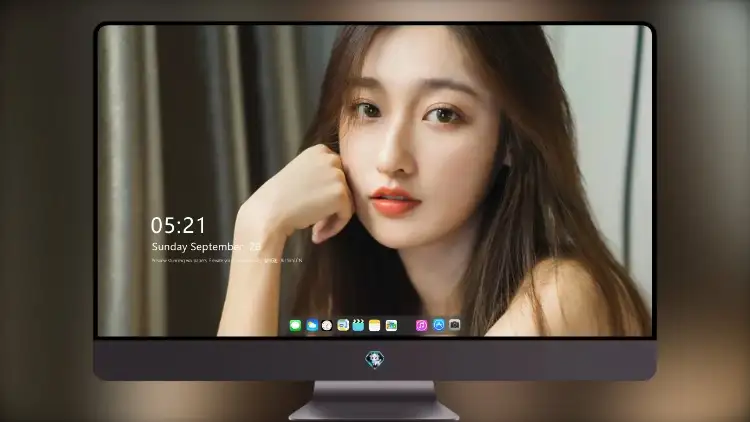Screen dimensions: 750x422
Task: Open the teal clapperboard video app
Action: tap(358, 325)
